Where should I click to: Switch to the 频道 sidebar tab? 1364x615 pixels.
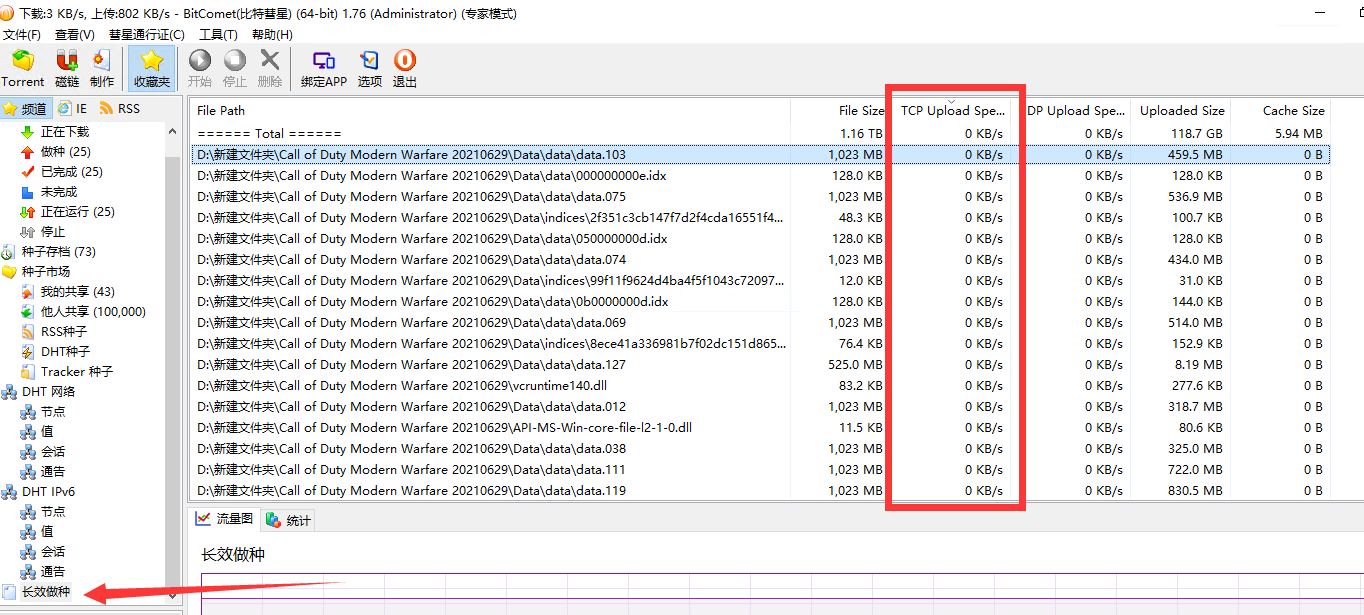(x=25, y=108)
